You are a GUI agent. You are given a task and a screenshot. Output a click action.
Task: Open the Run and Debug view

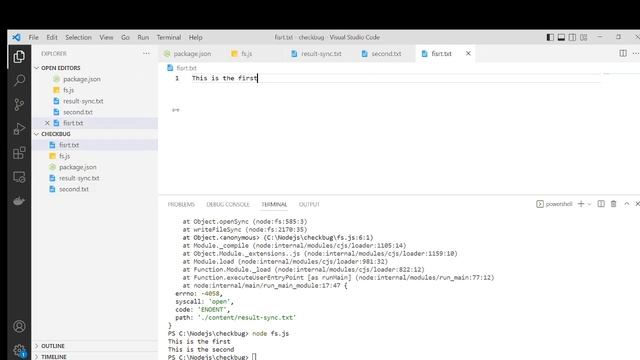pos(19,129)
